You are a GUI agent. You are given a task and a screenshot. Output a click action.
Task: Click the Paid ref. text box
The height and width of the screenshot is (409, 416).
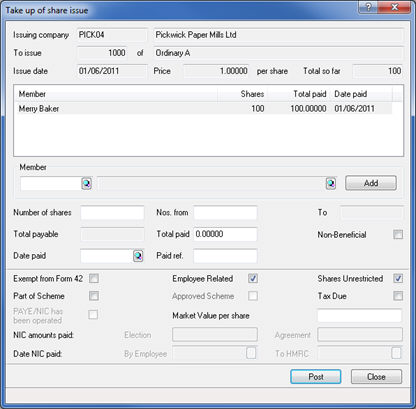(225, 256)
